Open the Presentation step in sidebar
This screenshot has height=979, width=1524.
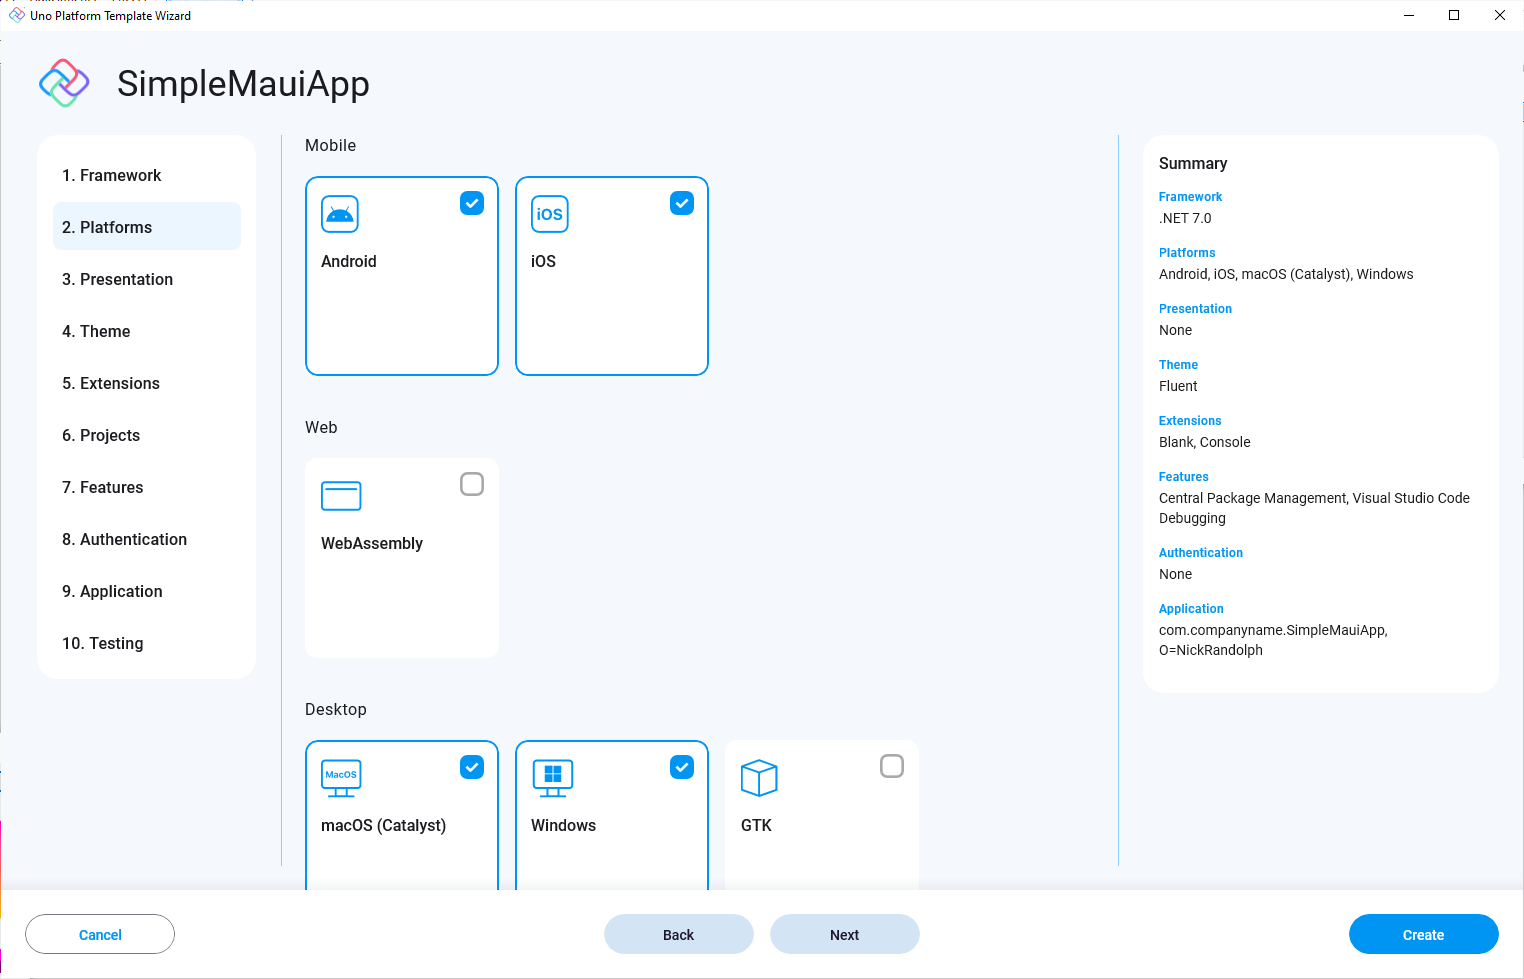117,279
